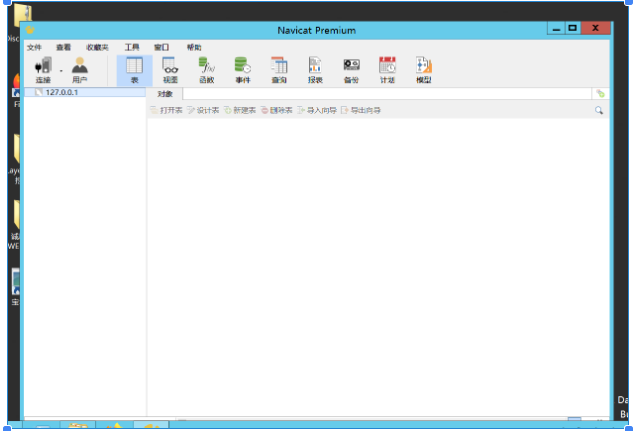Switch to the 视图 views icon
The image size is (633, 431).
coord(170,70)
